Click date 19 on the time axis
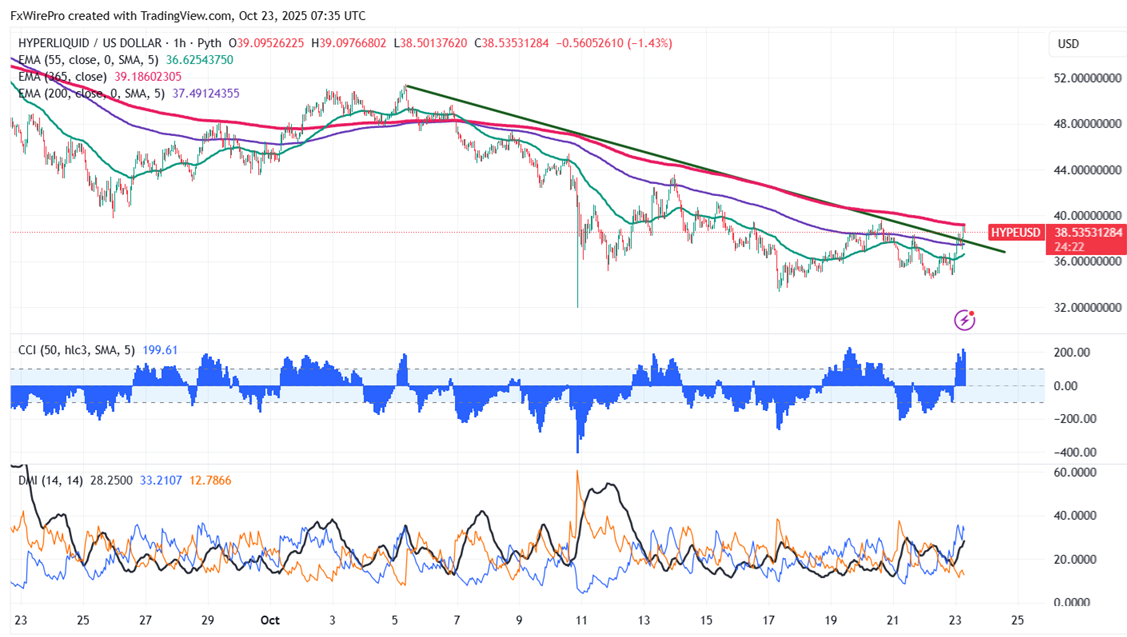1127x637 pixels. (x=831, y=620)
